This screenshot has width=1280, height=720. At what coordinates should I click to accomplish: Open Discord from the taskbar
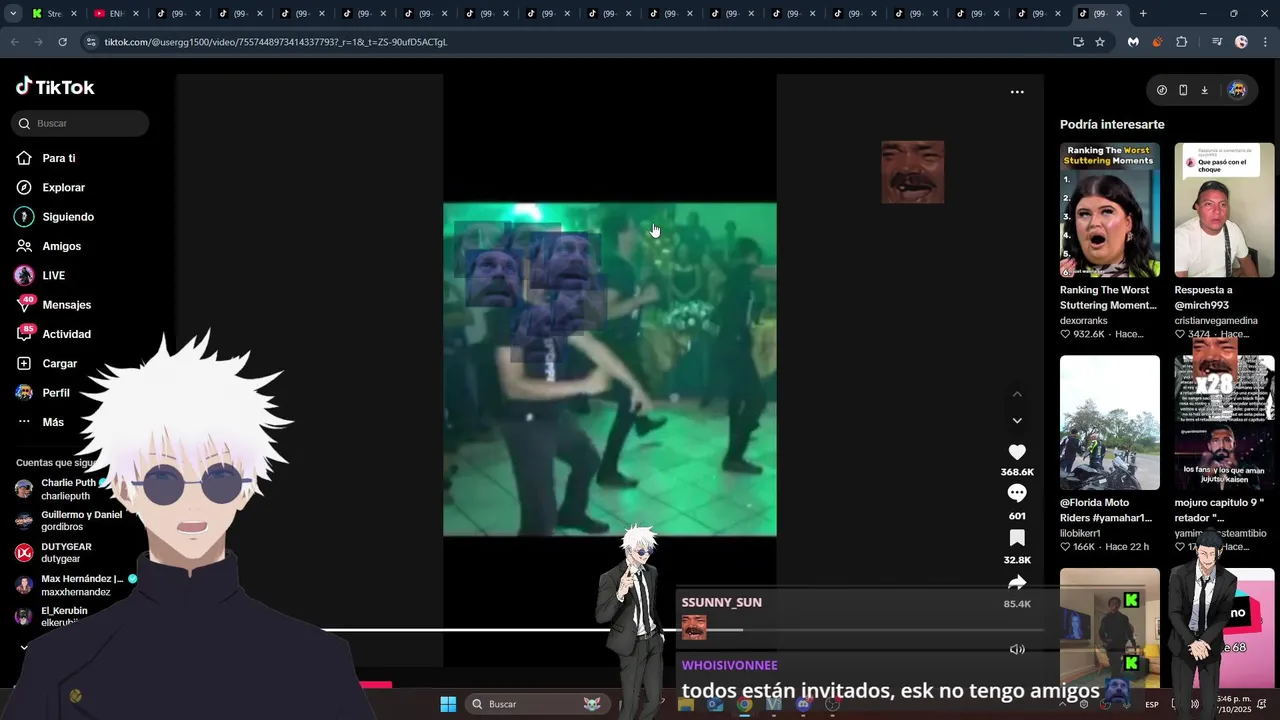pyautogui.click(x=803, y=704)
